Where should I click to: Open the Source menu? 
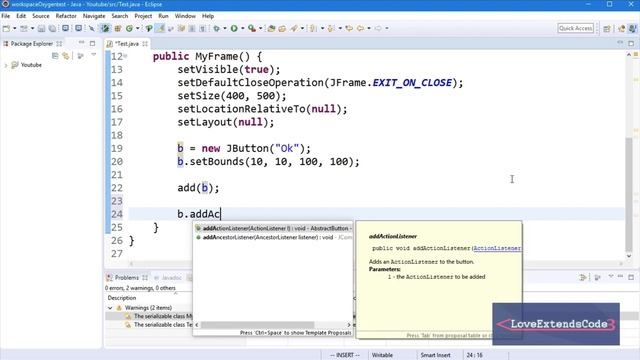pos(41,16)
